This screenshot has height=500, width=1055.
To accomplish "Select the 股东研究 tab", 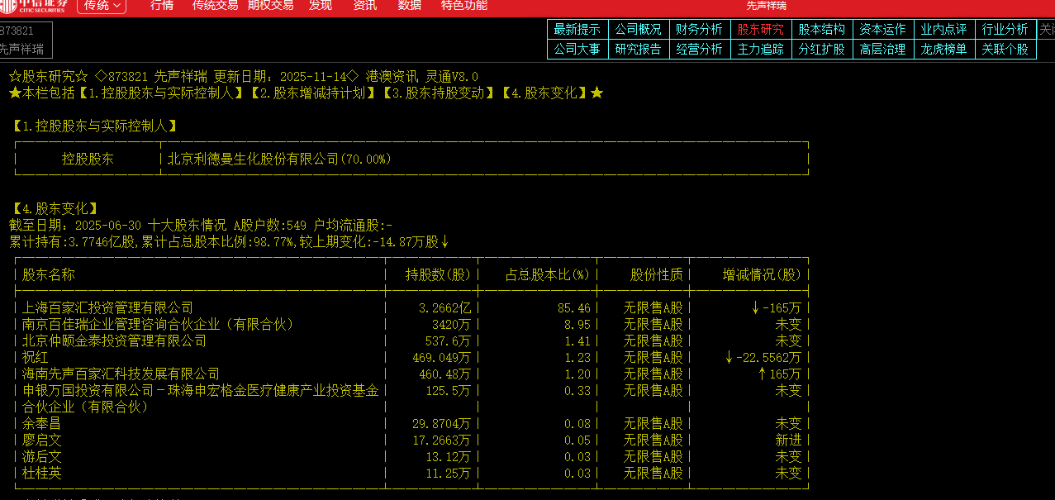I will coord(761,30).
